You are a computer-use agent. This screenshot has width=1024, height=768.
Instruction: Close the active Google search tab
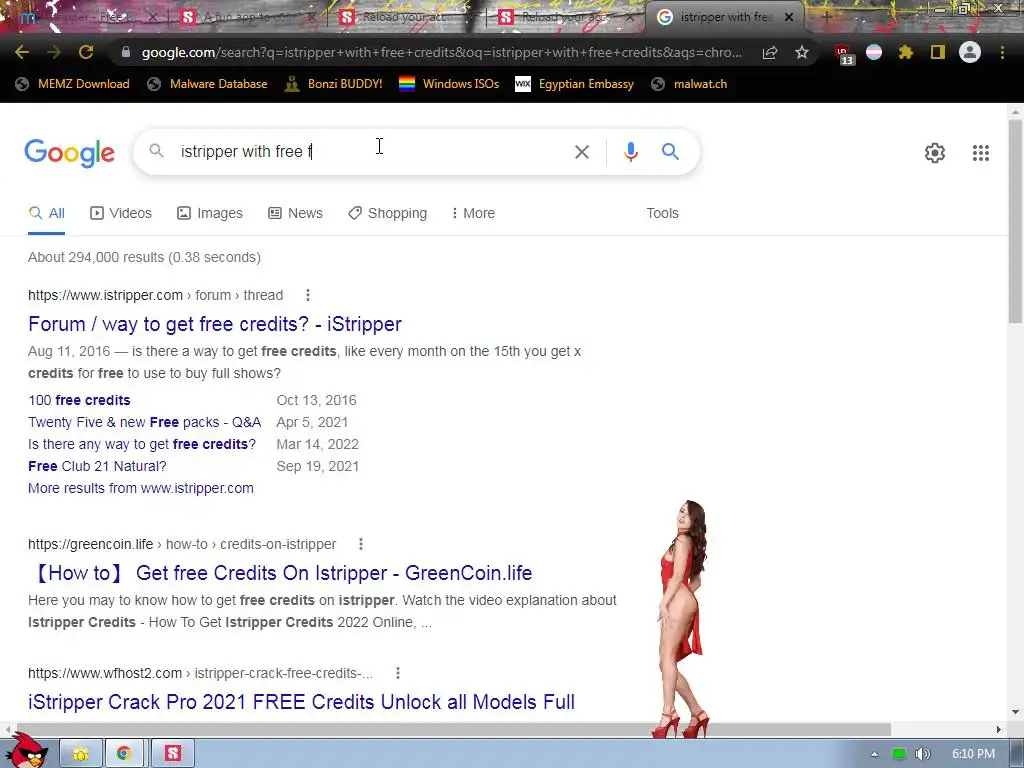(x=788, y=18)
